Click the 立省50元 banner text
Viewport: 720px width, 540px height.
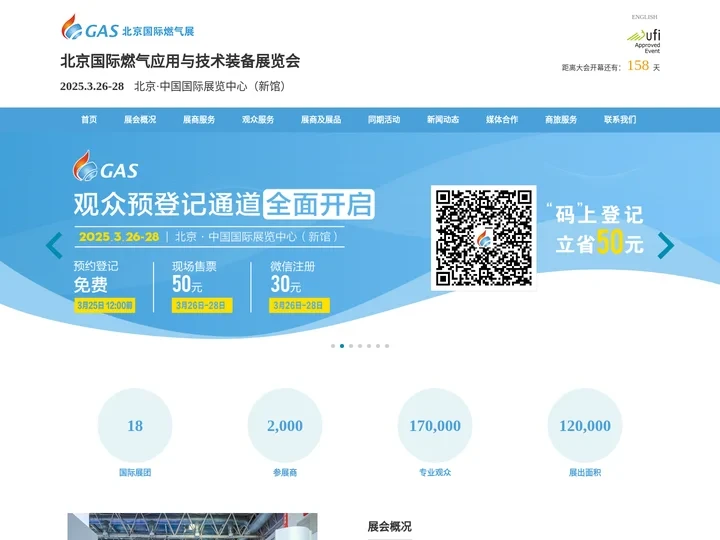[600, 242]
